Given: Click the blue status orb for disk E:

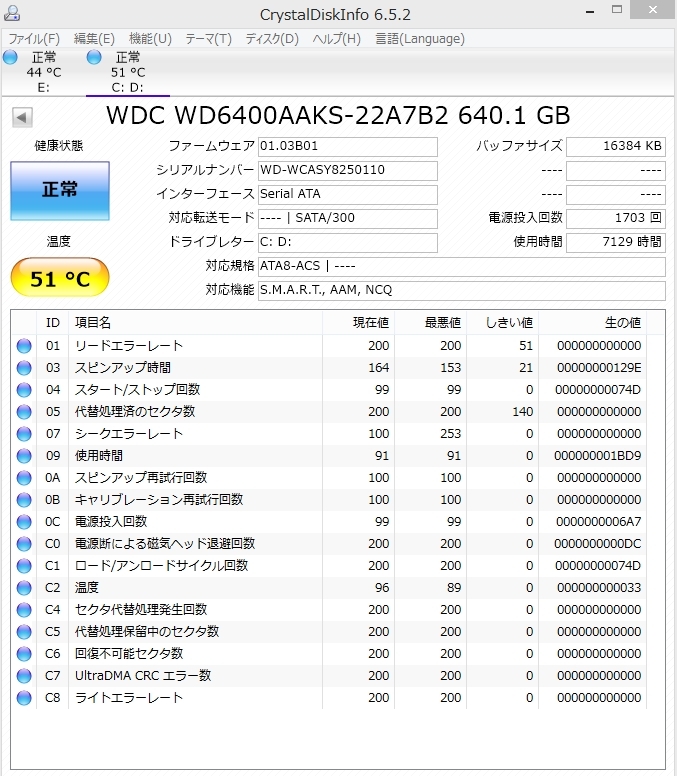Looking at the screenshot, I should tap(10, 57).
